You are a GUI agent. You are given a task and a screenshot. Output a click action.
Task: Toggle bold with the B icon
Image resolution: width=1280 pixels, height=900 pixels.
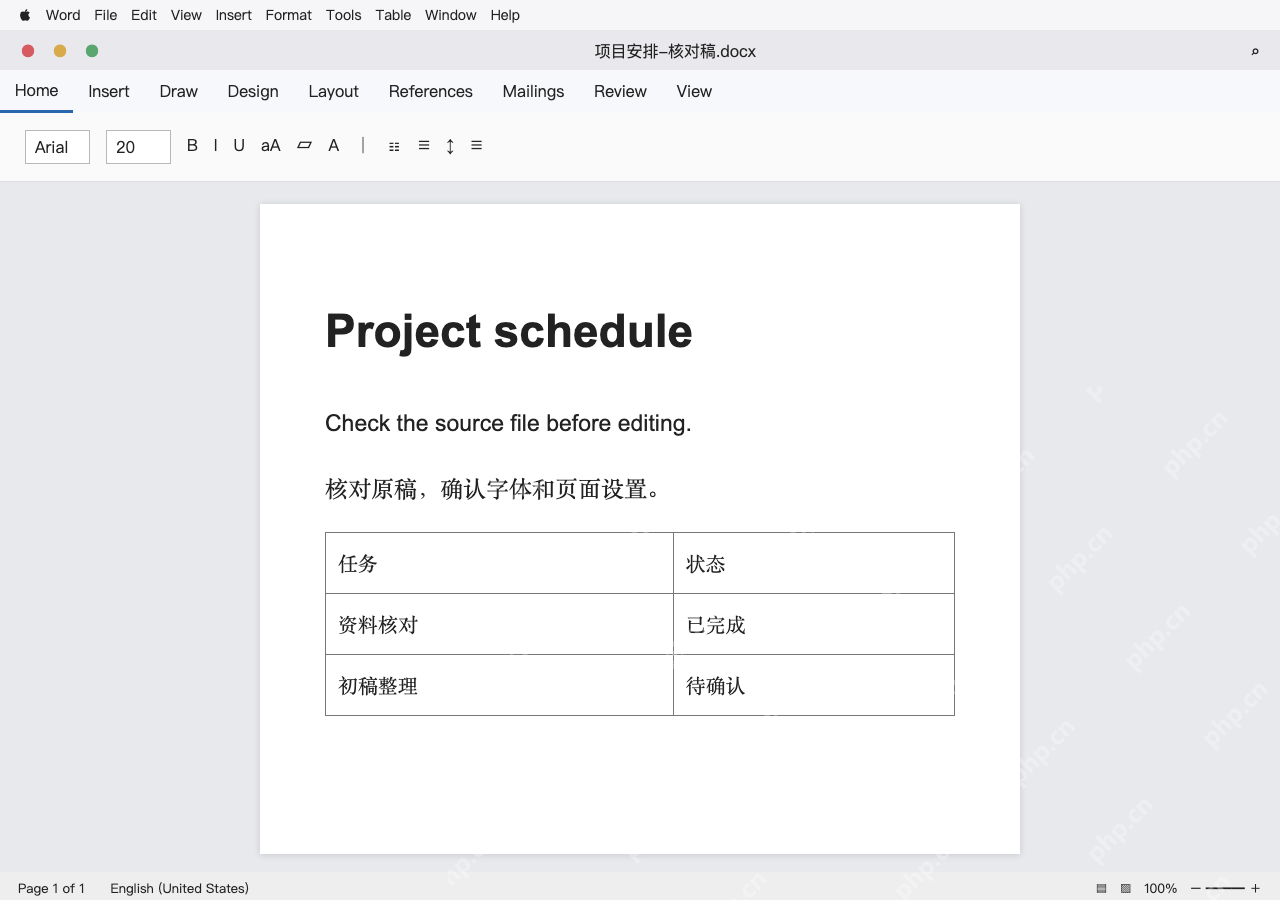tap(192, 146)
